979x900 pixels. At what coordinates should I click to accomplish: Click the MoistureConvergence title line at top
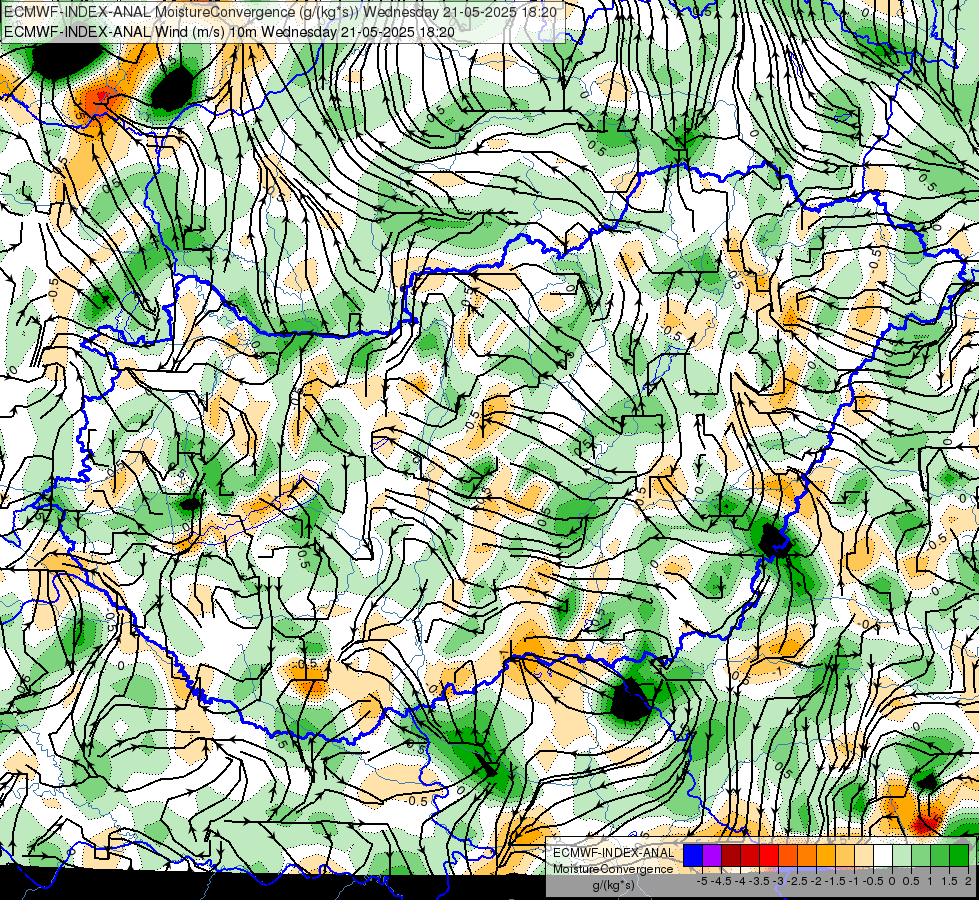pos(280,12)
